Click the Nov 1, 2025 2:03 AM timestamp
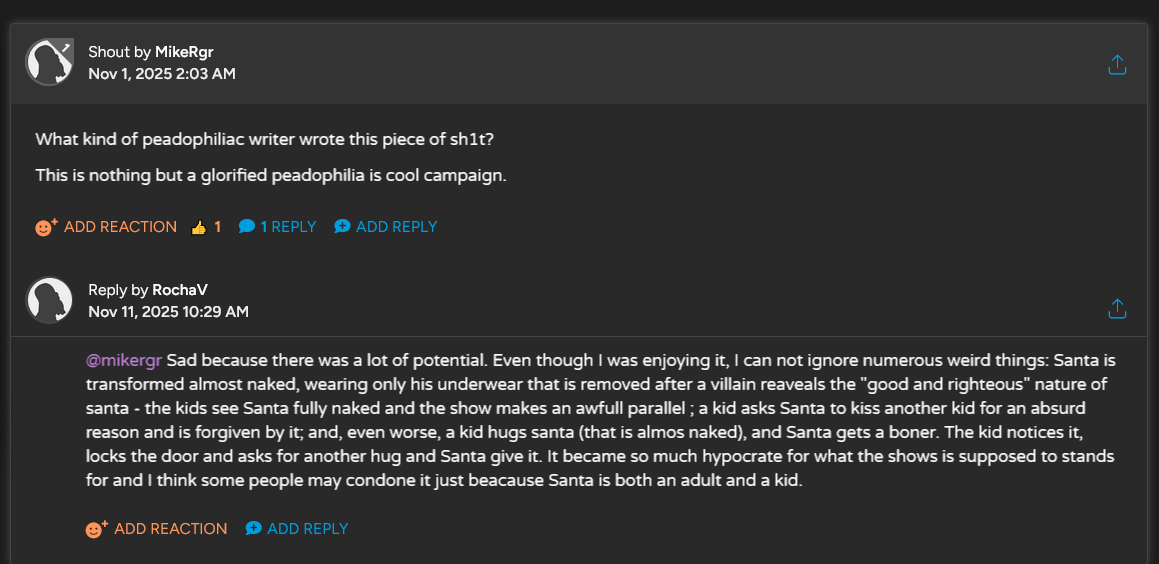The image size is (1159, 564). [x=162, y=74]
